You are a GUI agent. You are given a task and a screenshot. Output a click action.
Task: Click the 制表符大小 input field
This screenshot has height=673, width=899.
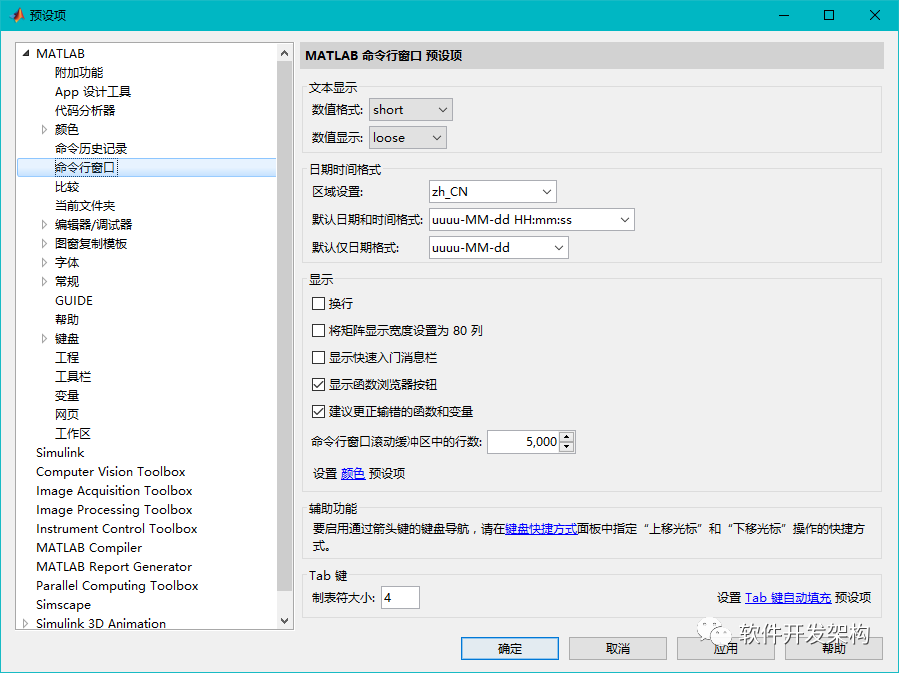[x=400, y=597]
